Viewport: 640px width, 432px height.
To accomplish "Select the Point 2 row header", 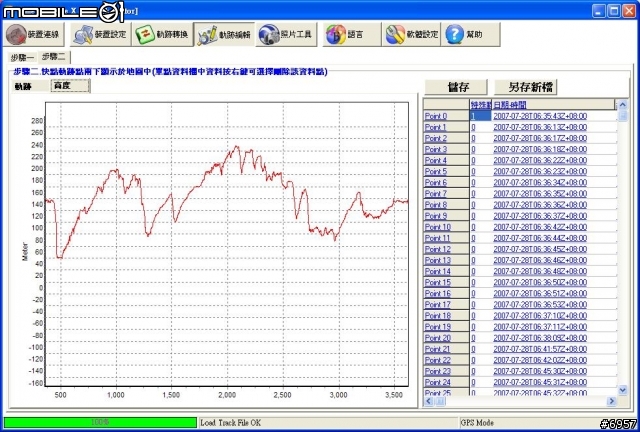I will tap(446, 138).
